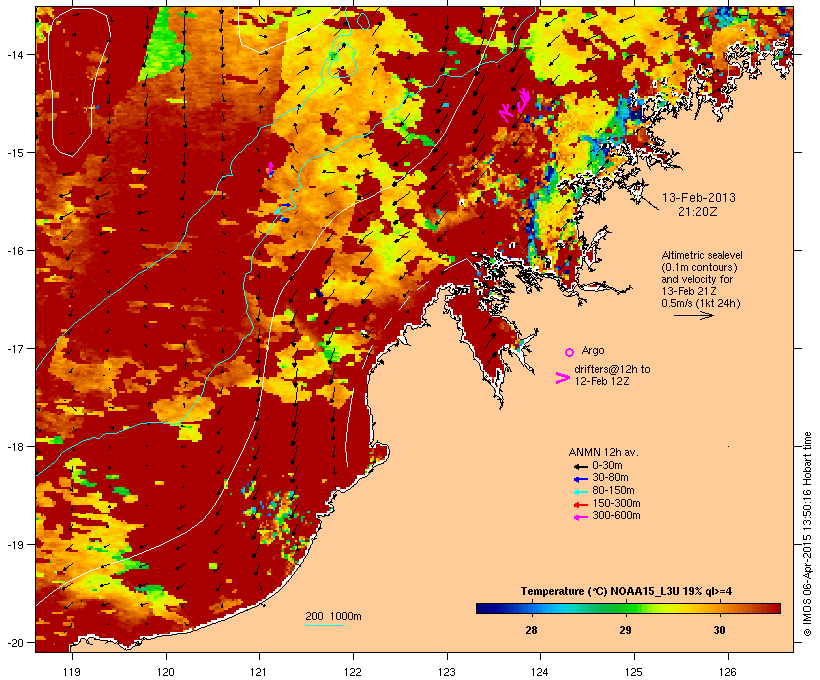Click the cyan 80-150m legend arrow

coord(580,492)
